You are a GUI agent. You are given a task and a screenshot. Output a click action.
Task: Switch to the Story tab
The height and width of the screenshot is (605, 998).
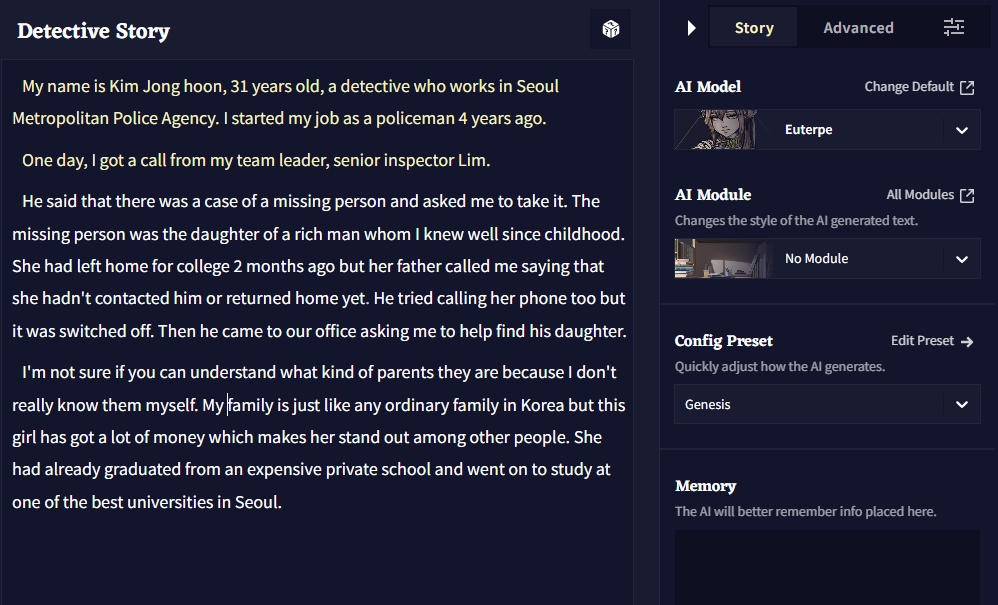tap(753, 28)
